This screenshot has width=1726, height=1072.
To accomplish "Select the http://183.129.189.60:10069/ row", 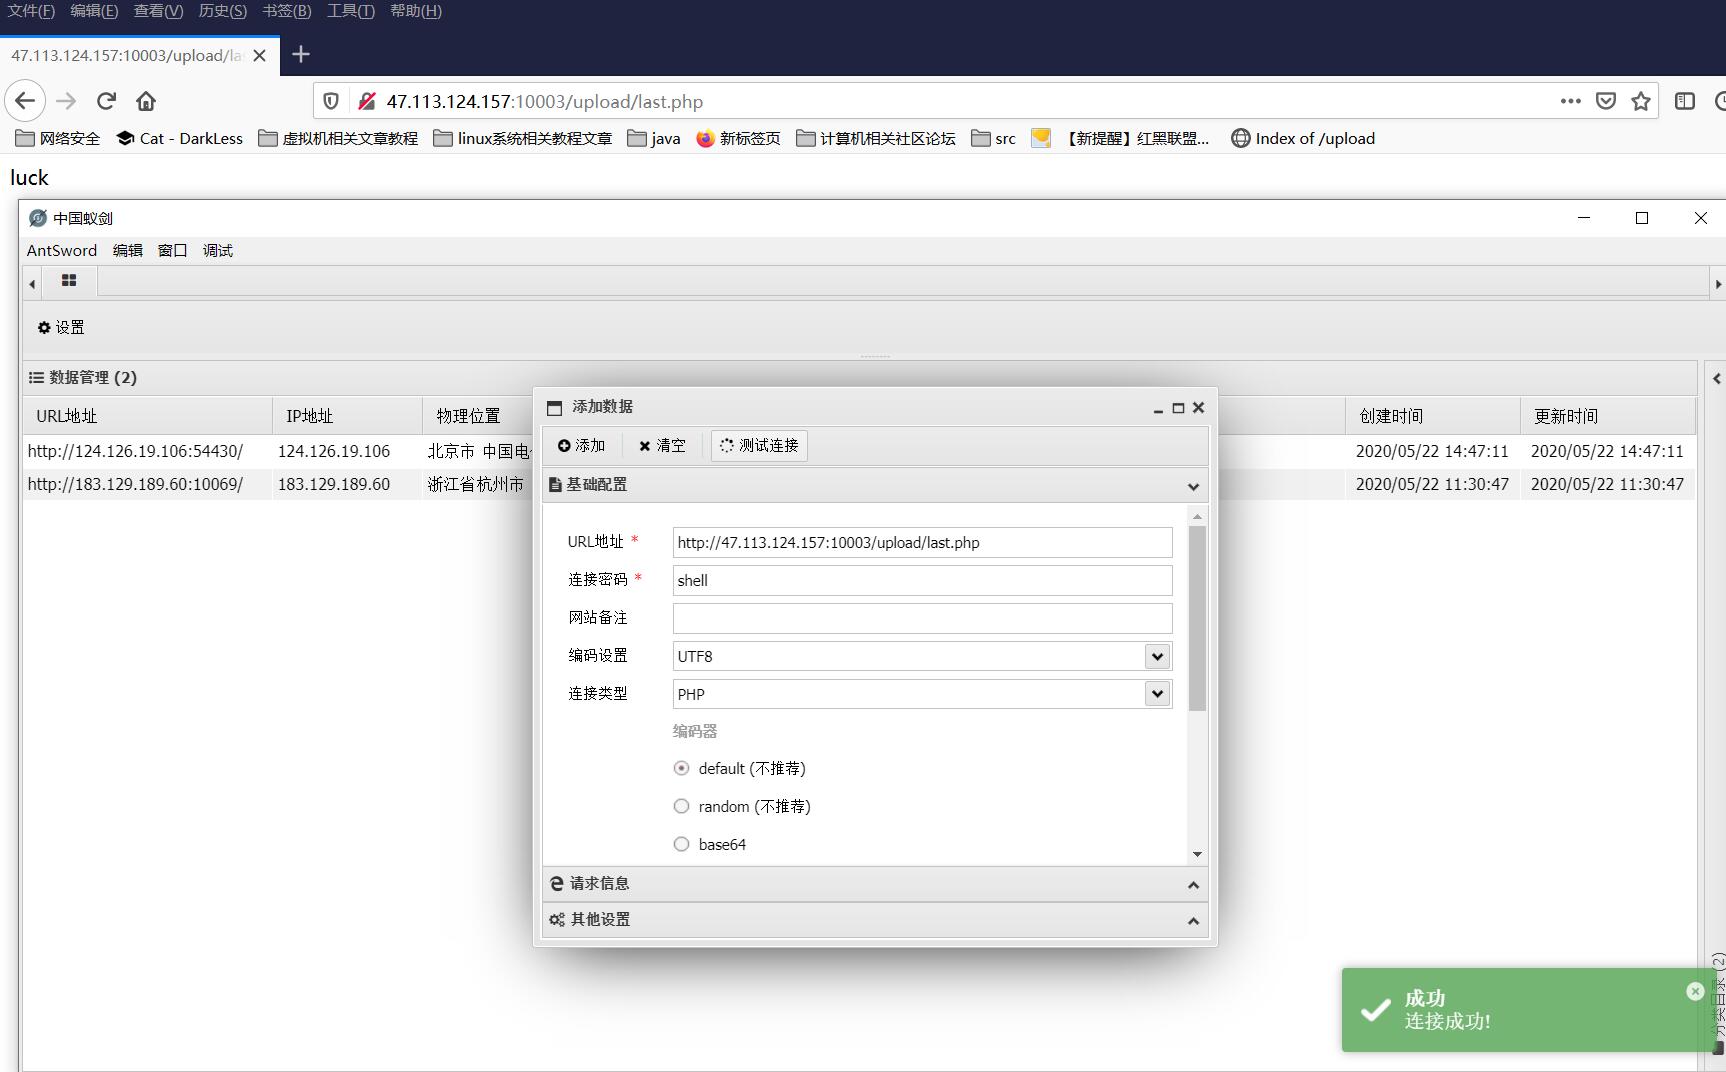I will click(859, 484).
